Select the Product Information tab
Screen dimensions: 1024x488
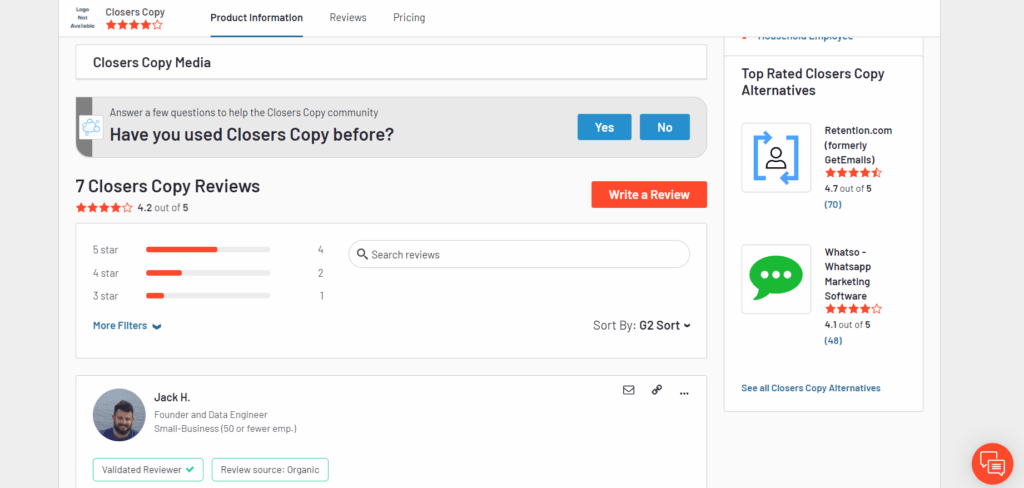click(257, 18)
